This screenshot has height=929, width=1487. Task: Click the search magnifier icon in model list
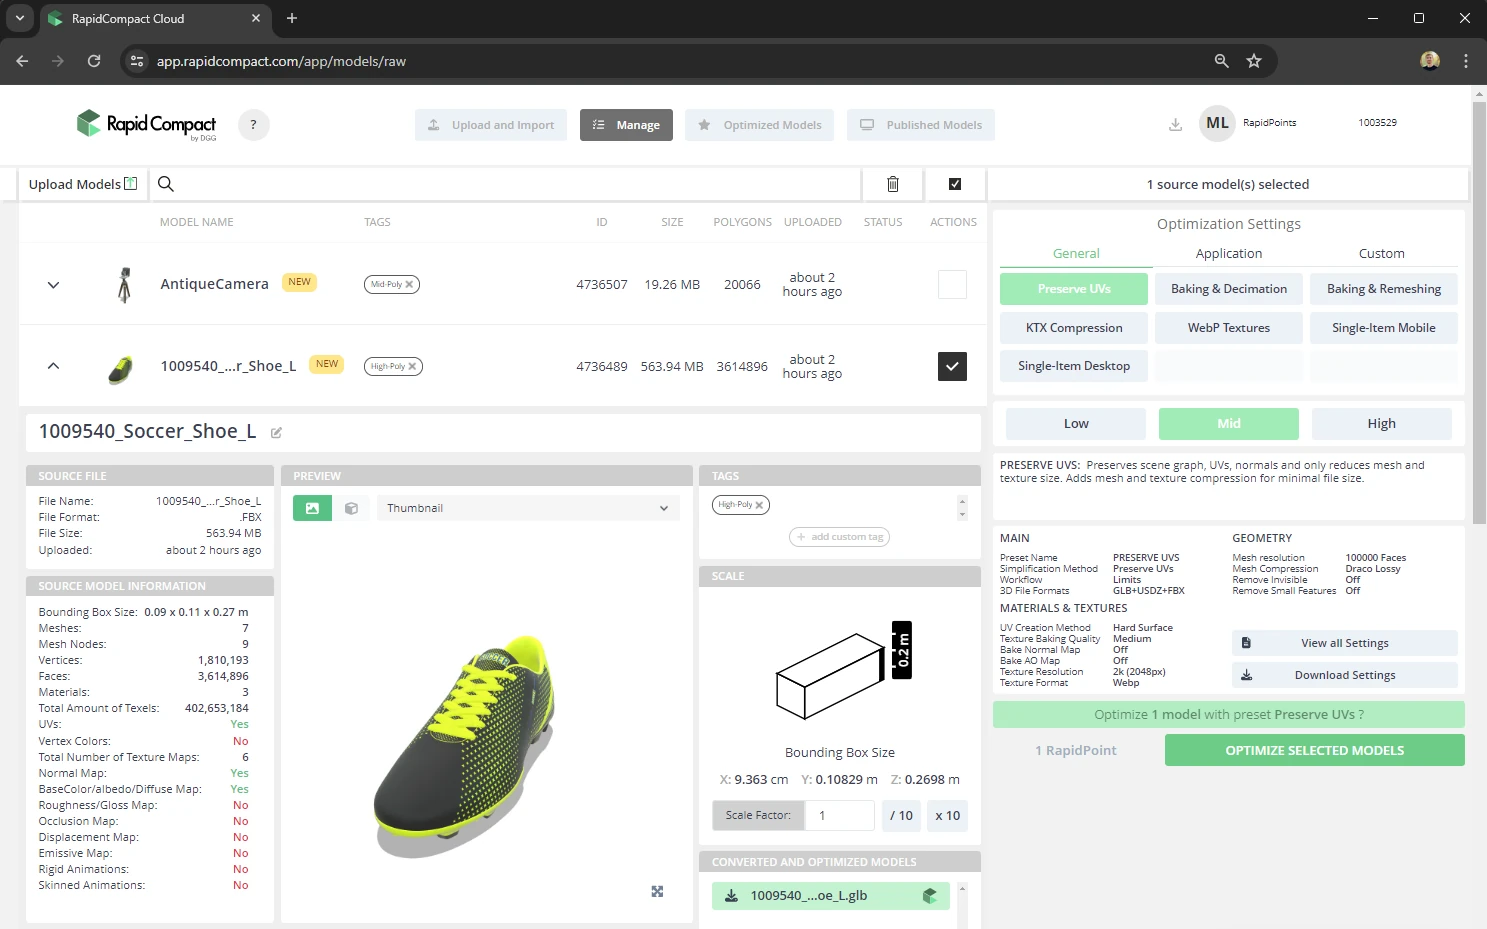[x=166, y=184]
